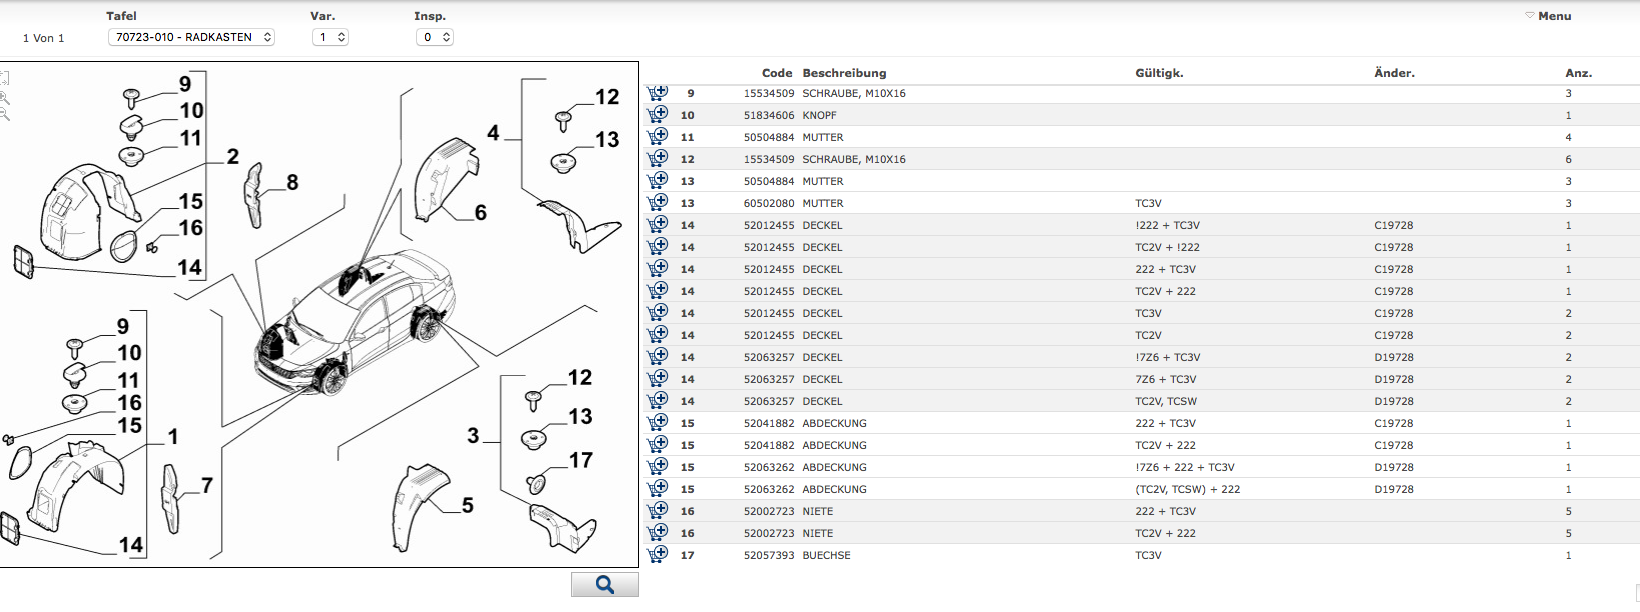Image resolution: width=1640 pixels, height=612 pixels.
Task: Click the Gültigk. column header
Action: (1159, 73)
